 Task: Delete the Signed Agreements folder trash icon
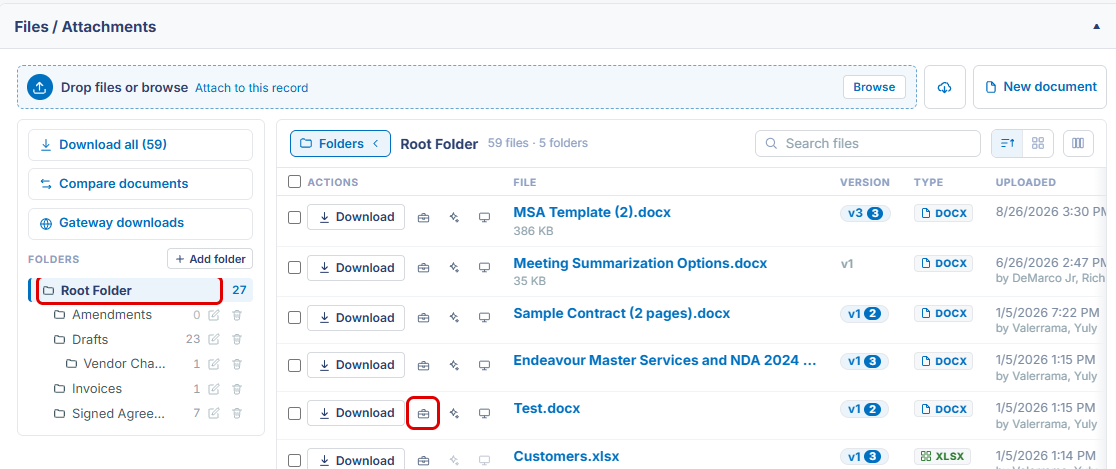[x=237, y=413]
